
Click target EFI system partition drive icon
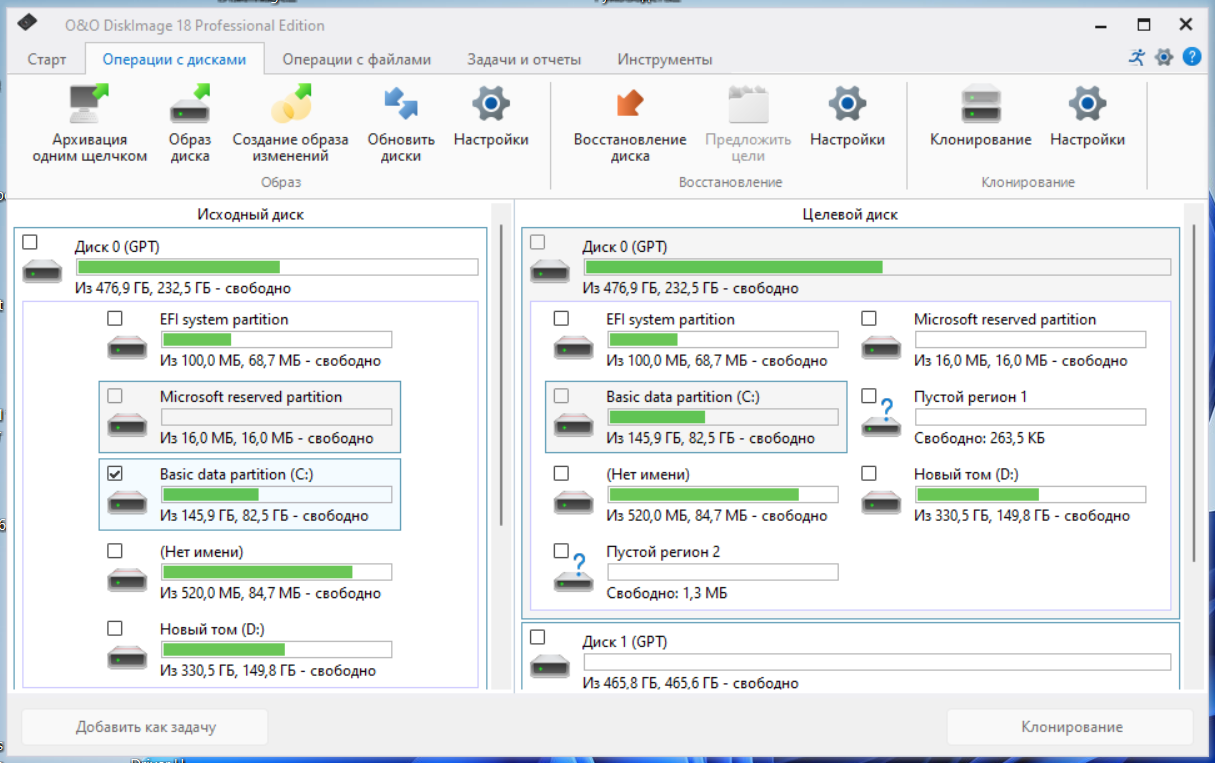pyautogui.click(x=574, y=348)
